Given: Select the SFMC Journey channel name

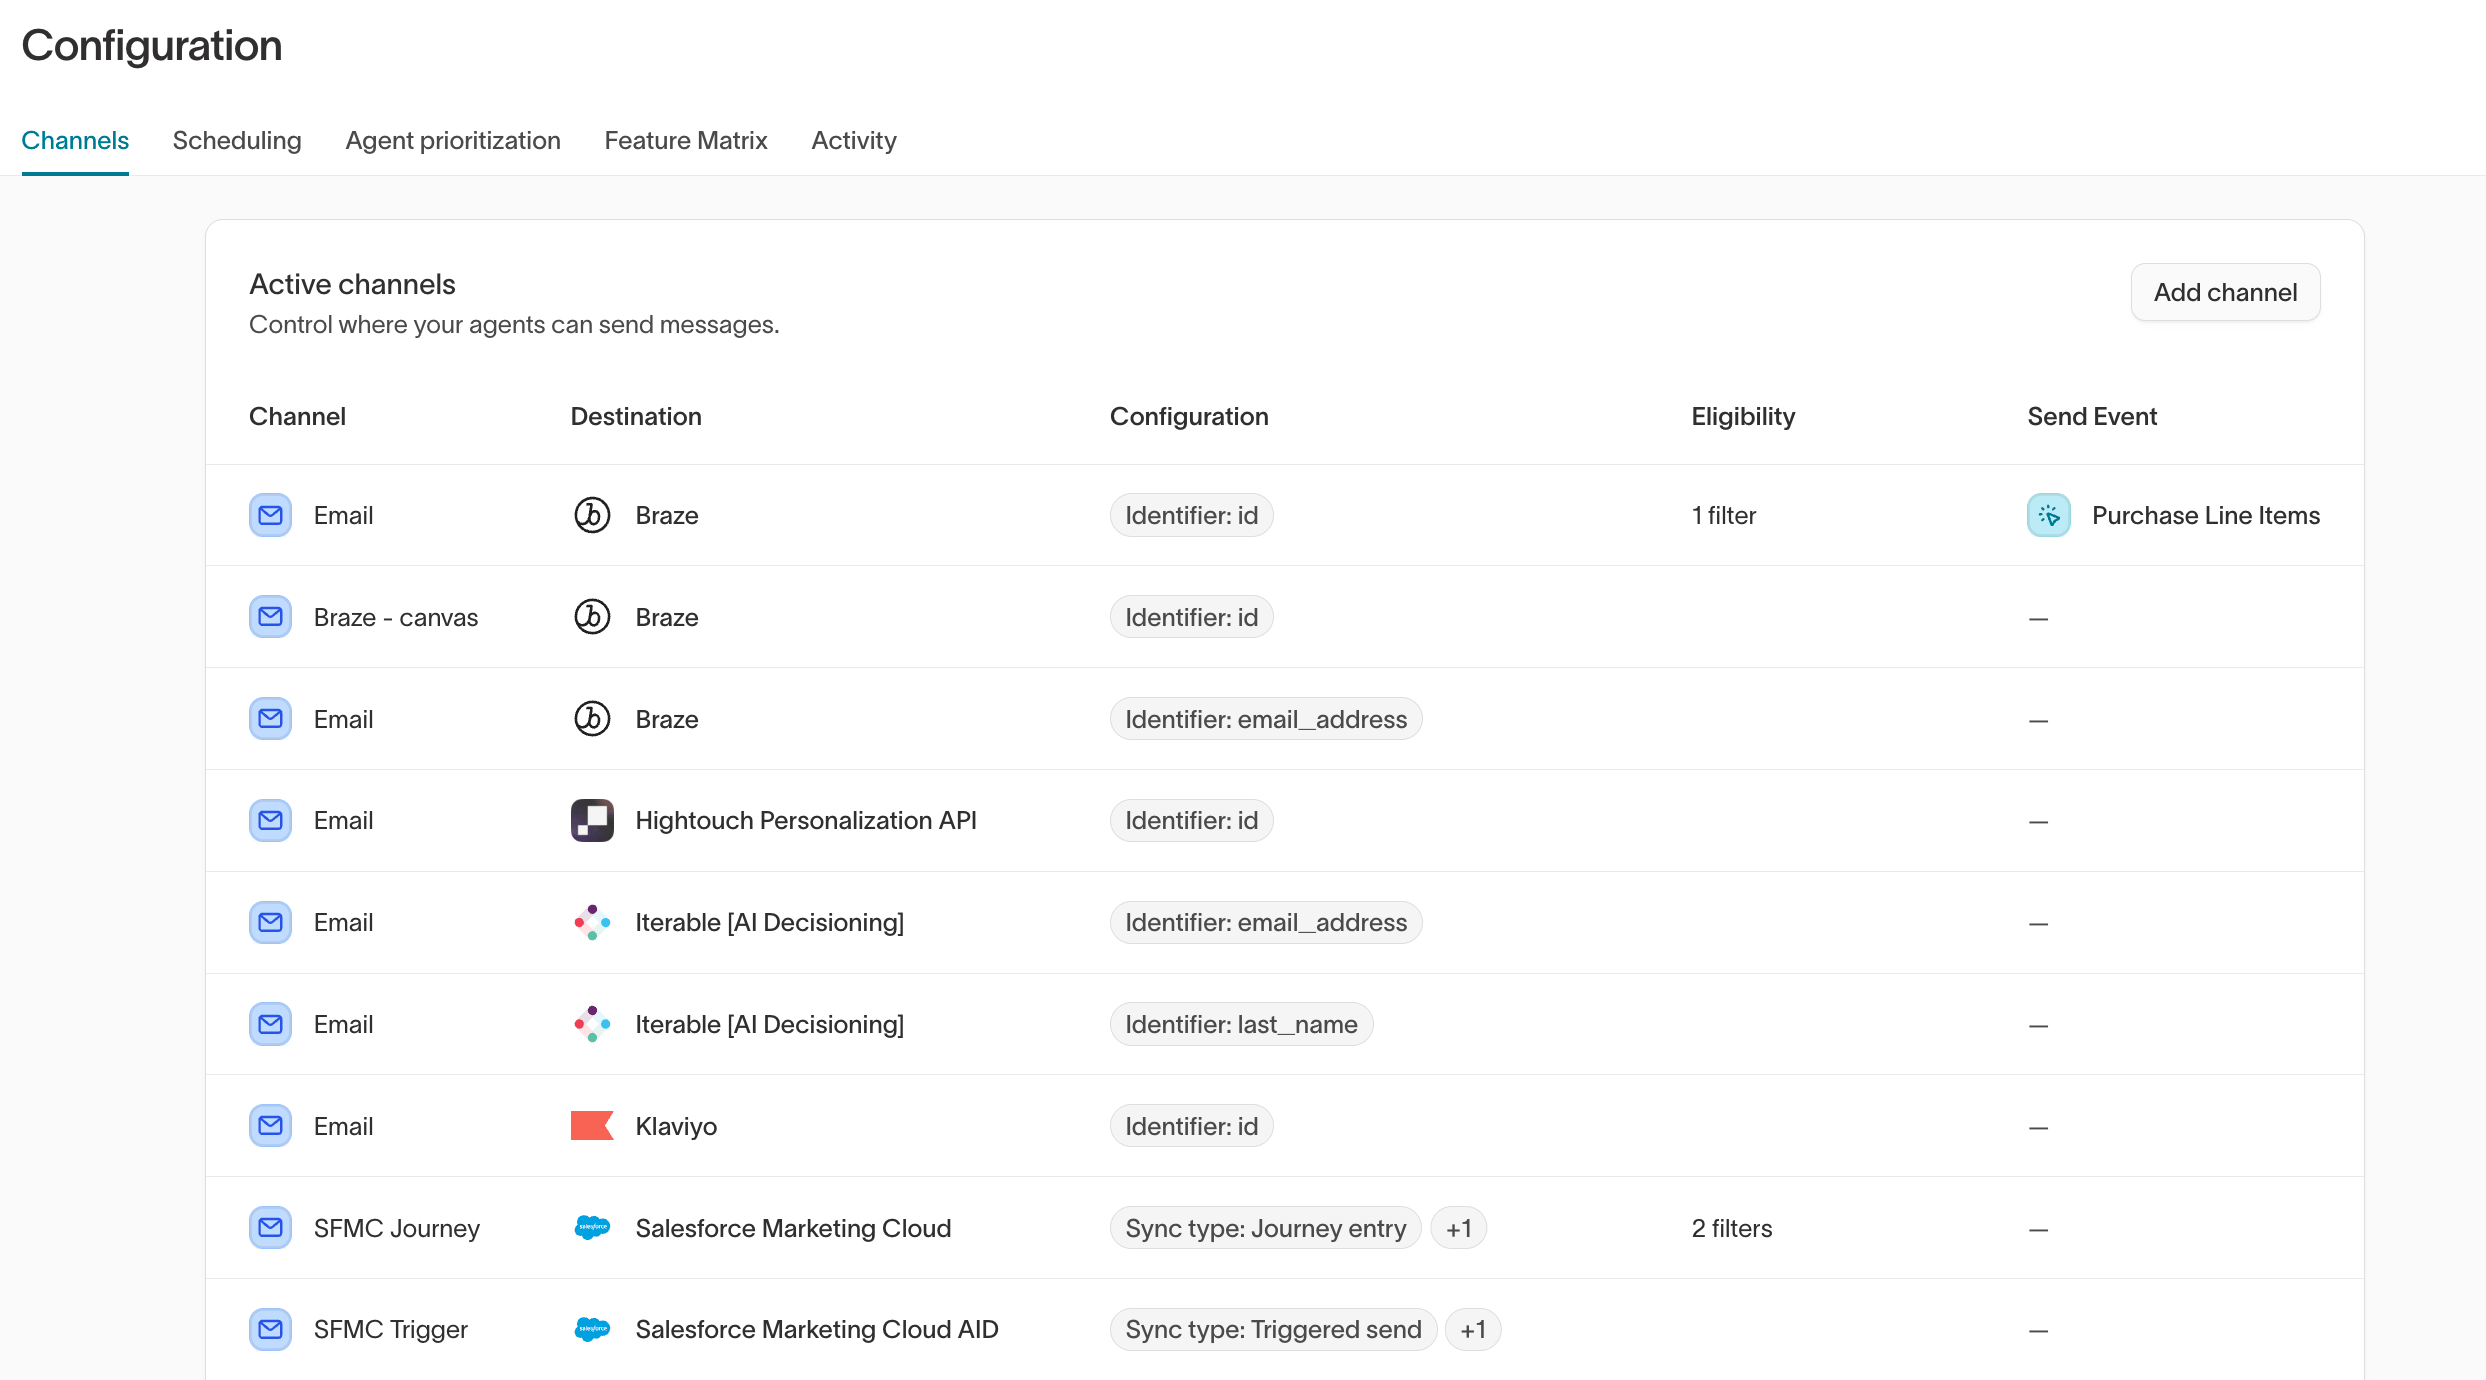Looking at the screenshot, I should tap(397, 1228).
